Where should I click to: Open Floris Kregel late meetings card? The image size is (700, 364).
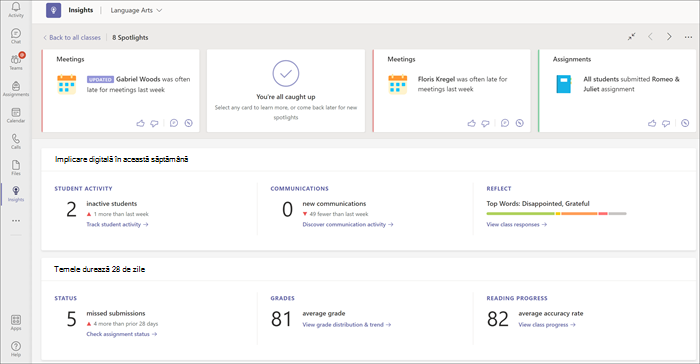pos(451,91)
